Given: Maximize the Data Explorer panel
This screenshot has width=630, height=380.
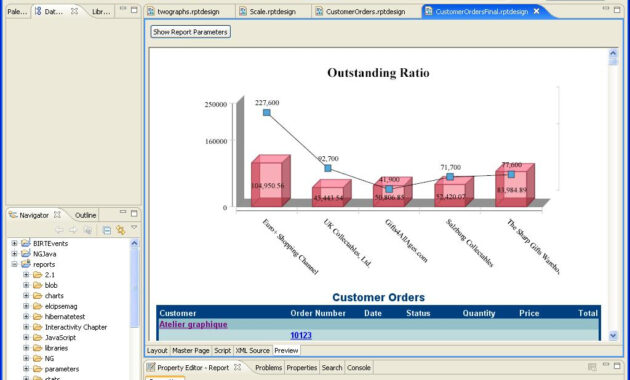Looking at the screenshot, I should (x=134, y=10).
